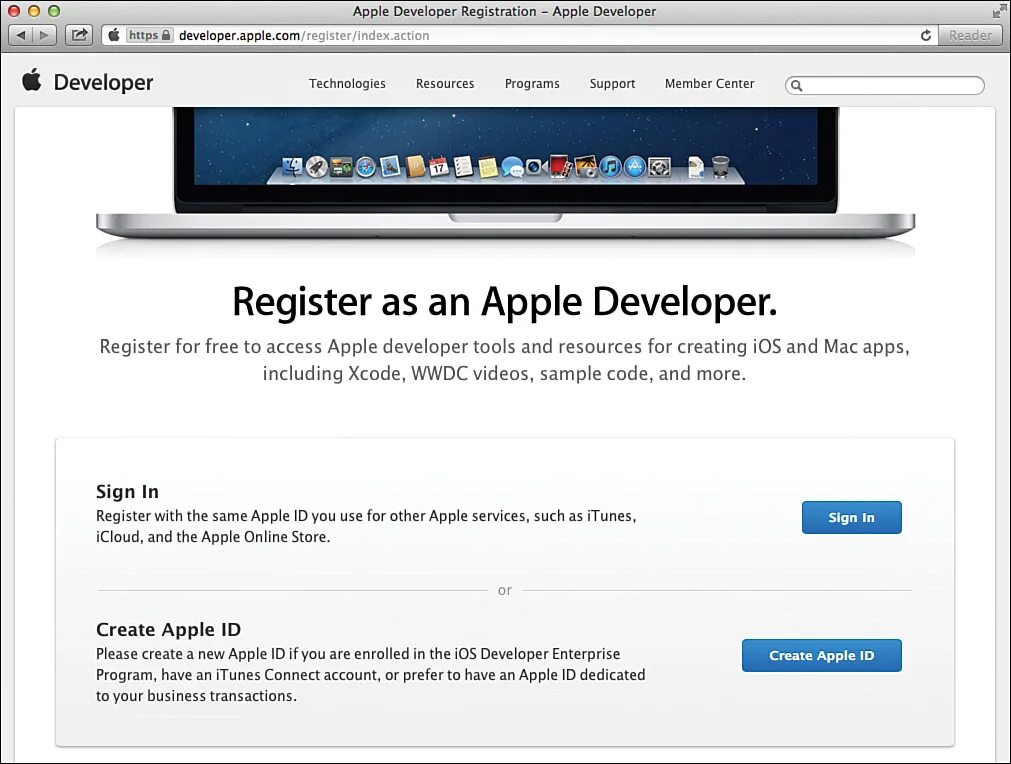
Task: Click the iTunes music note icon in dock
Action: click(610, 167)
